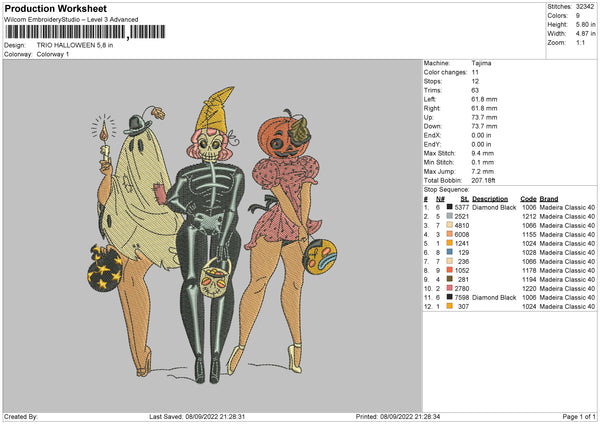
Task: Click the 'Page 1 of 1' footer text
Action: click(579, 416)
